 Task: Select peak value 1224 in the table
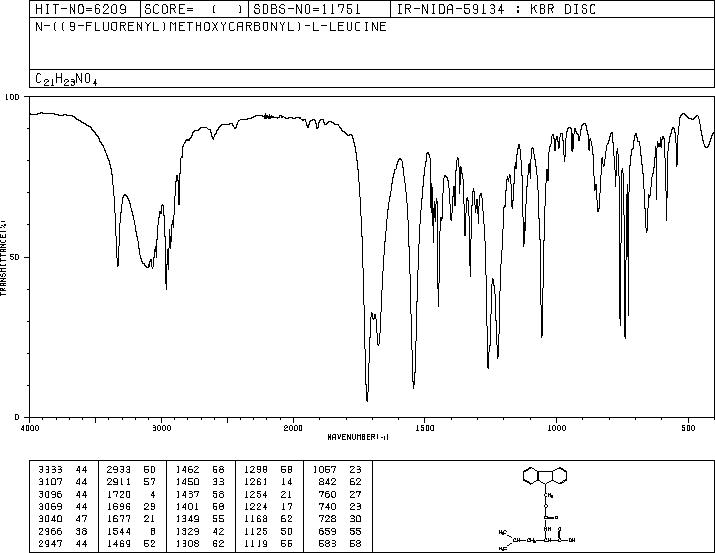[x=256, y=506]
